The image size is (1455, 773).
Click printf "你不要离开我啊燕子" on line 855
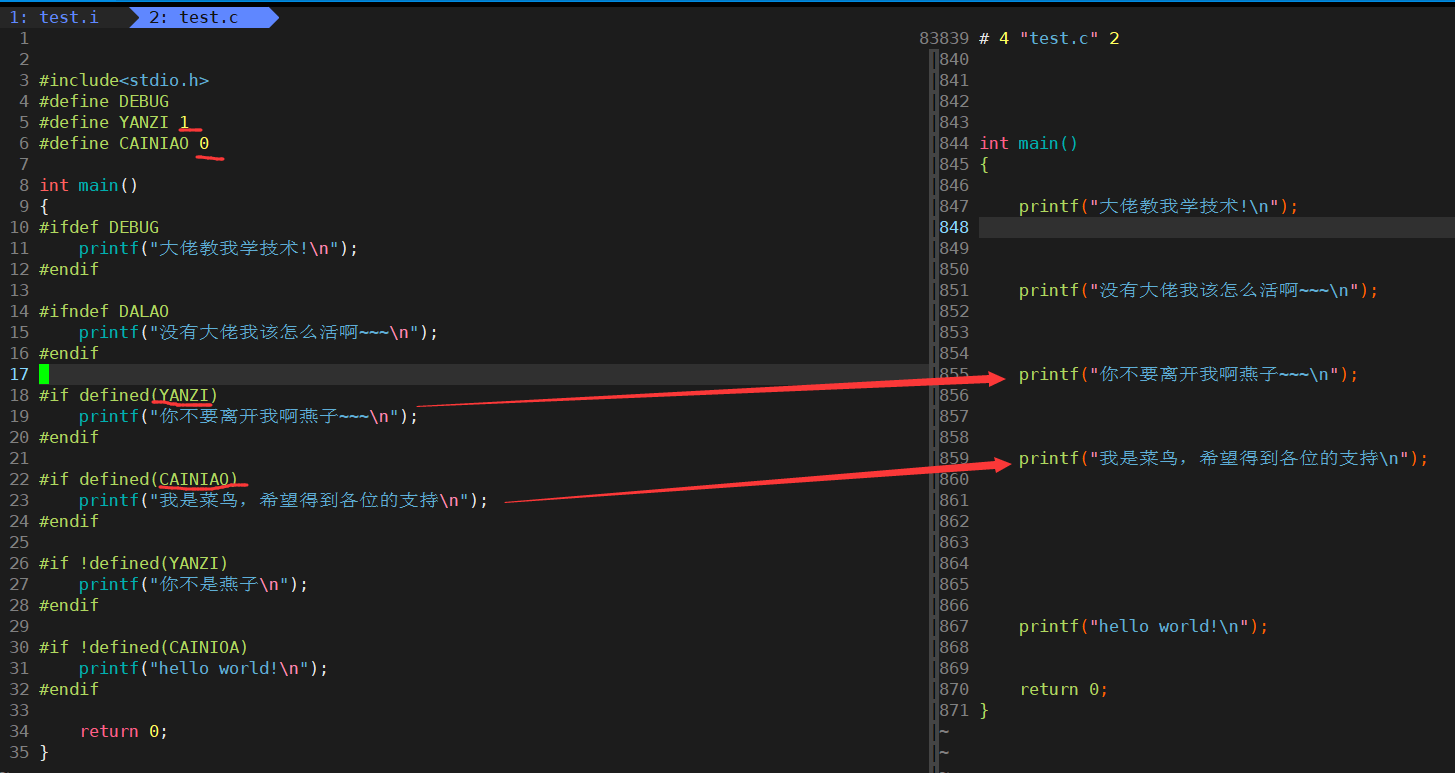(x=1189, y=374)
